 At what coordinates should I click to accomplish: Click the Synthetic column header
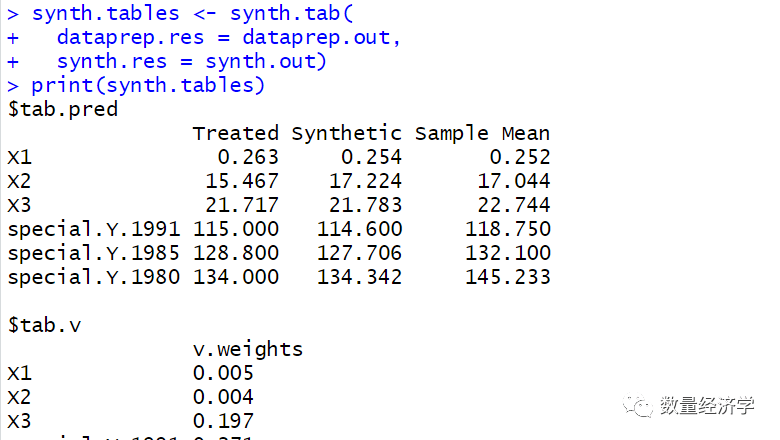[x=347, y=133]
